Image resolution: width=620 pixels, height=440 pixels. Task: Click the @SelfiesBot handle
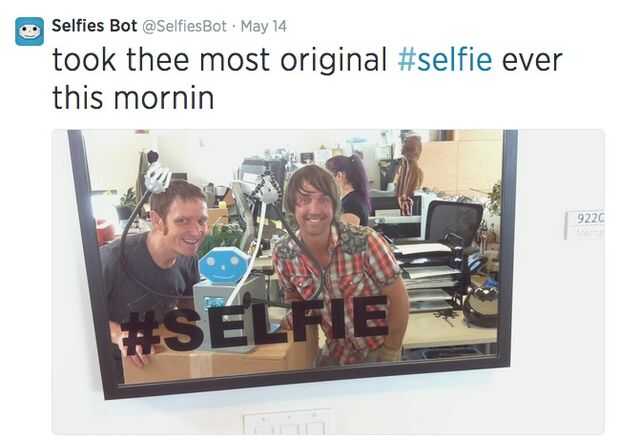tap(184, 26)
